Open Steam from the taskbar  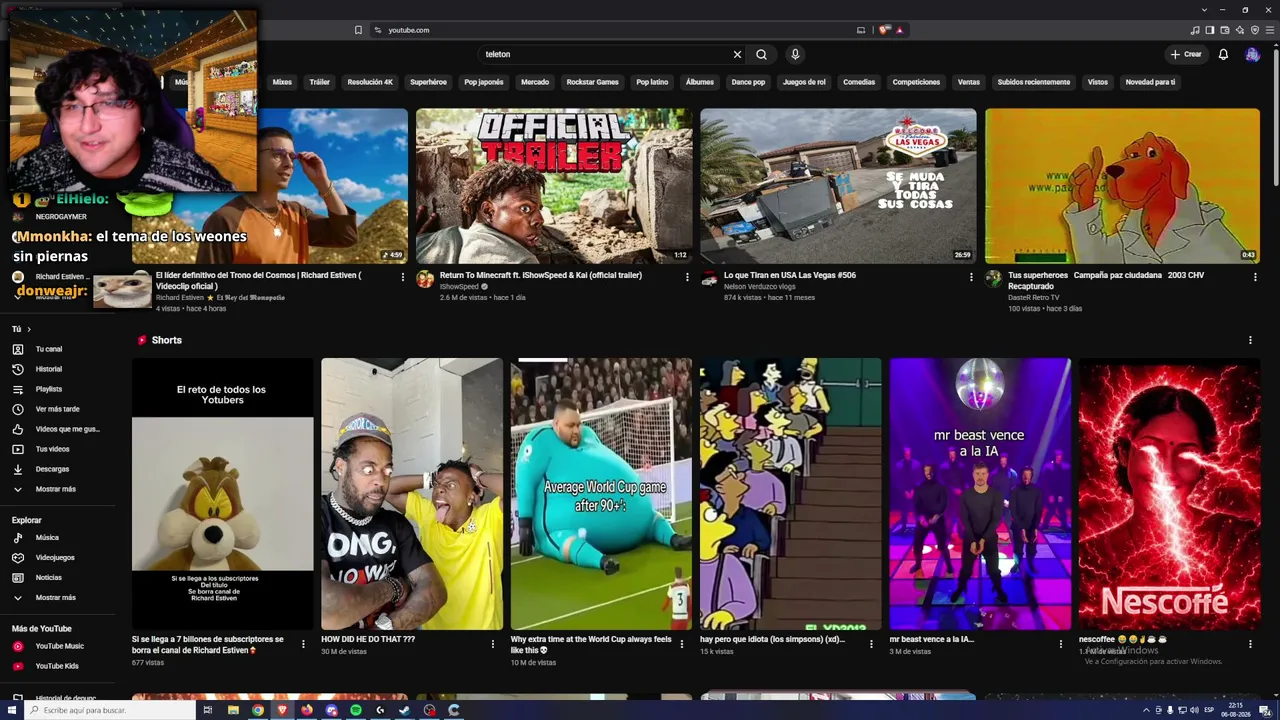pos(405,710)
